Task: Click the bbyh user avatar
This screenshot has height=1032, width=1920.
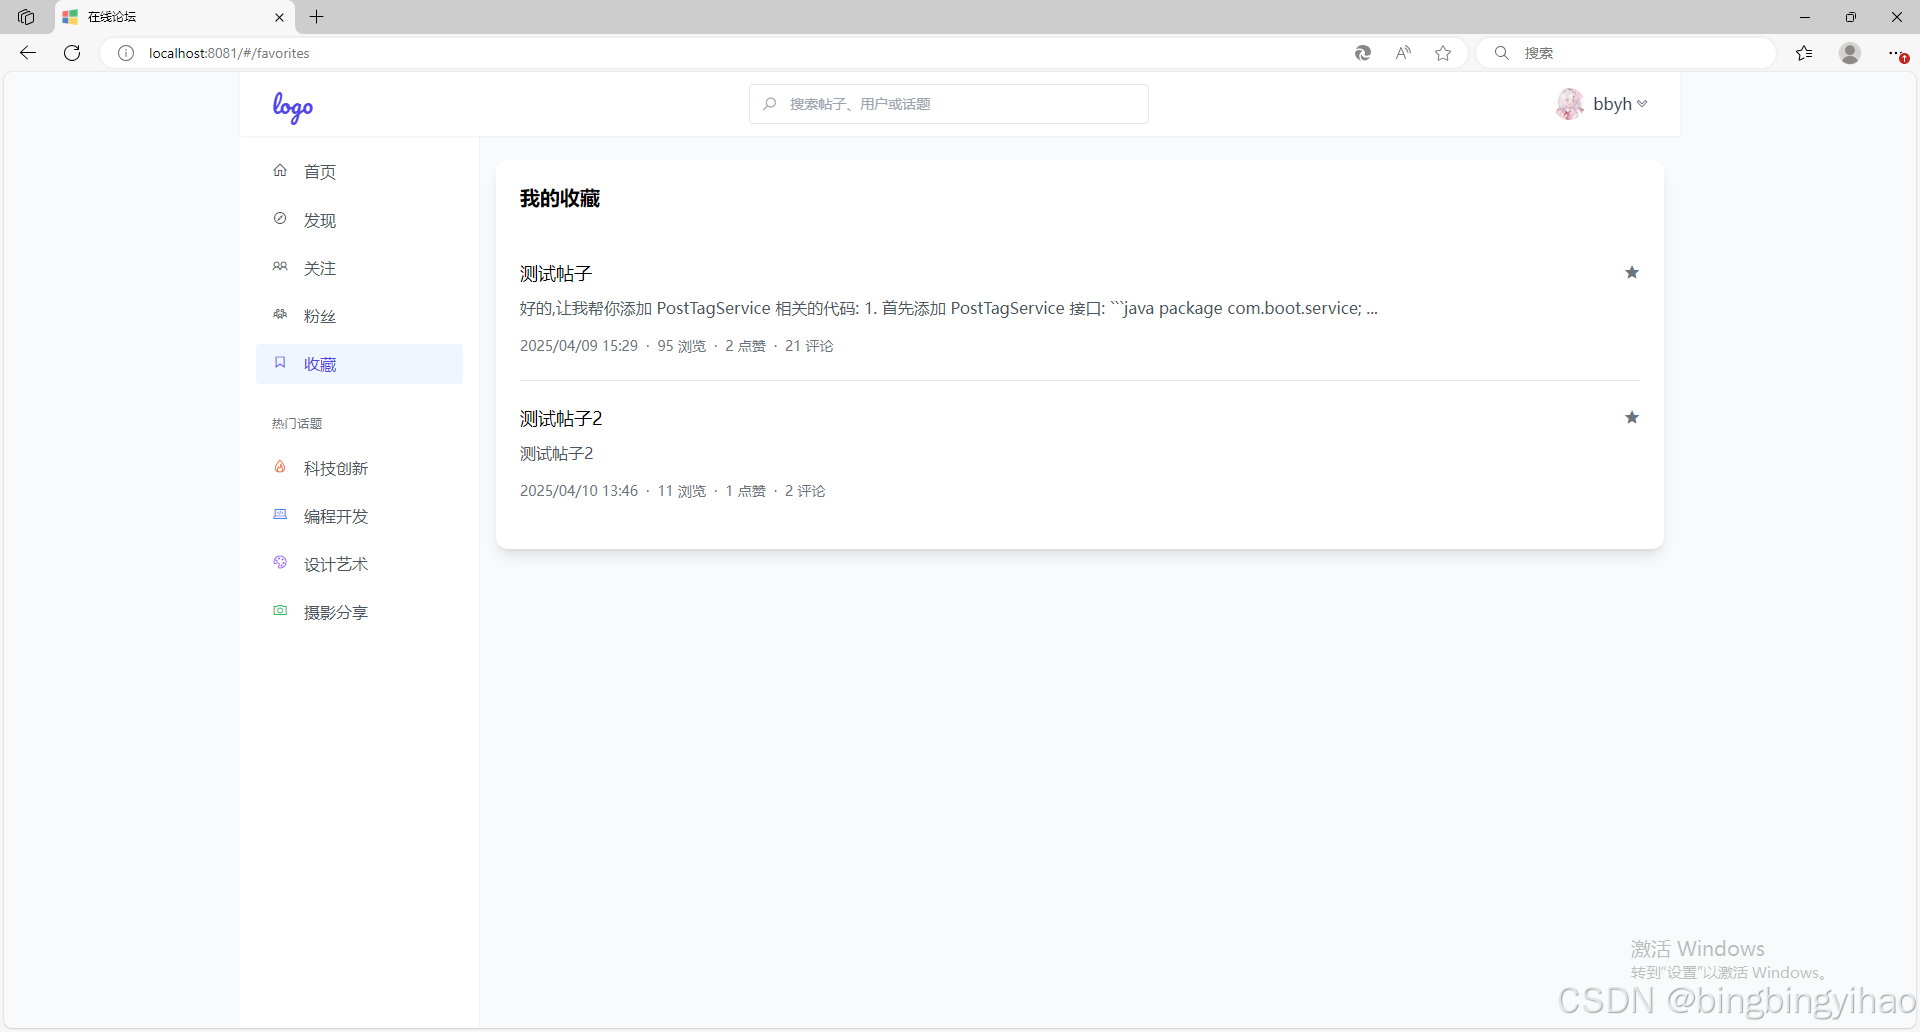Action: pyautogui.click(x=1570, y=104)
